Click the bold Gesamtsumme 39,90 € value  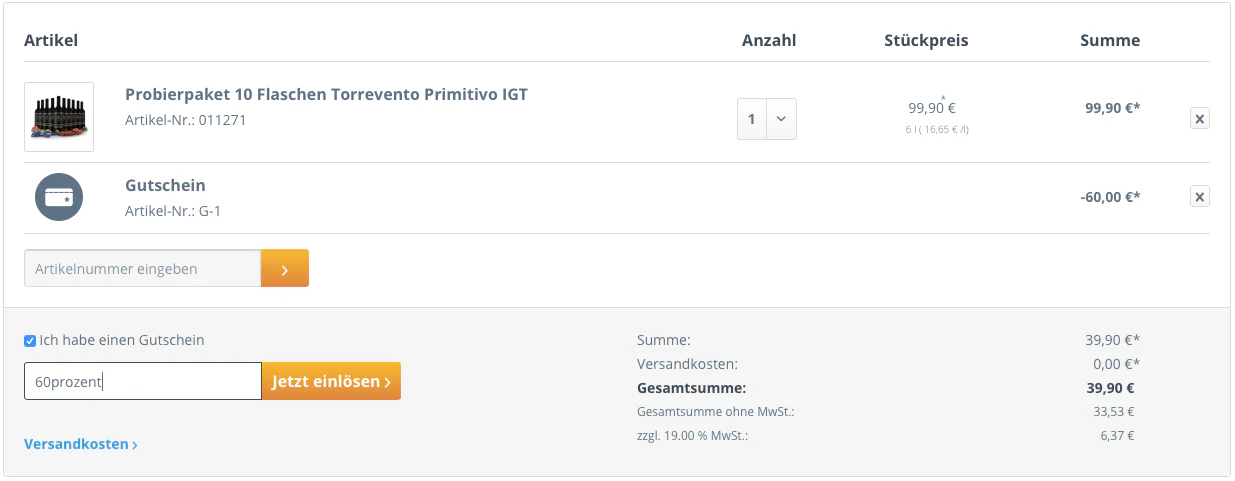click(1110, 388)
